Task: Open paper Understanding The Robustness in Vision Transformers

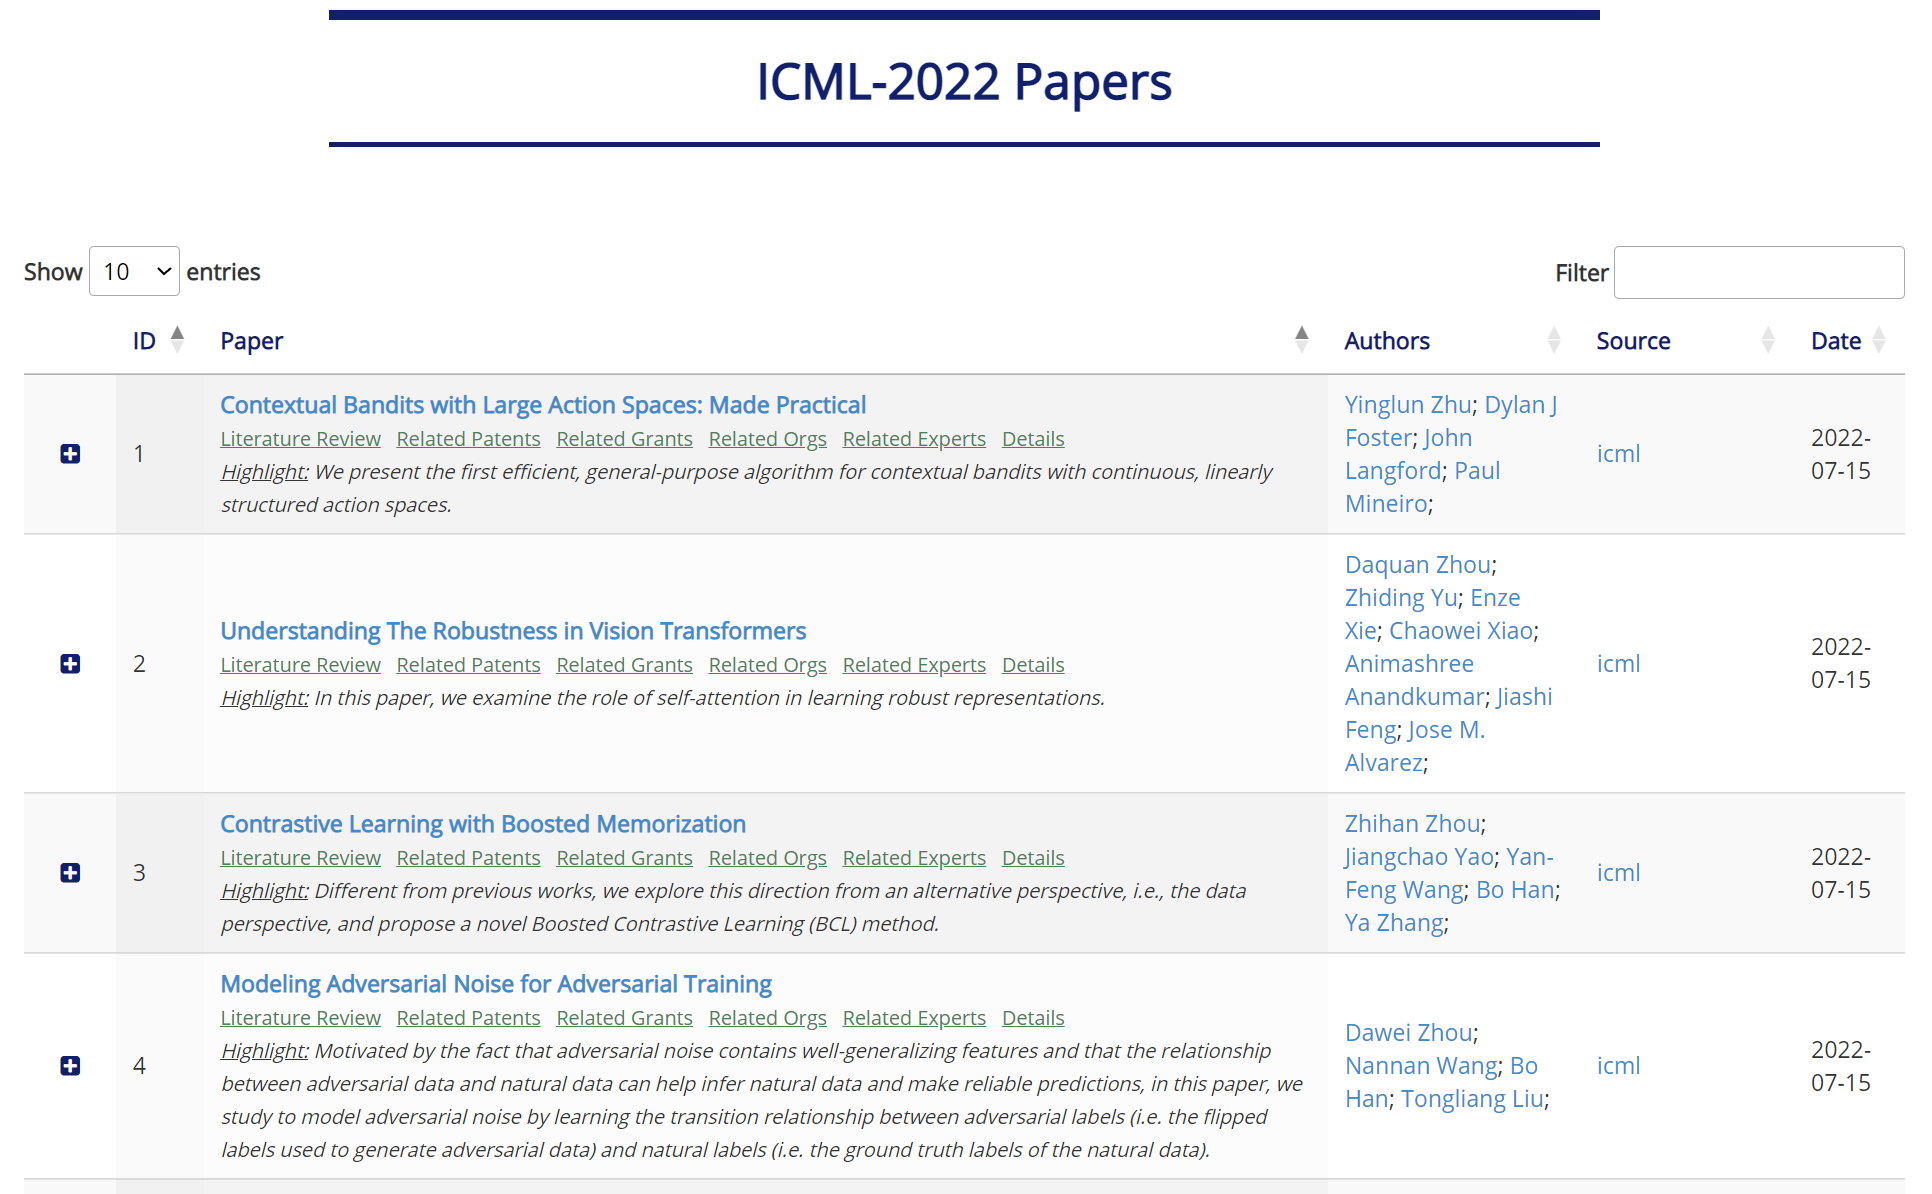Action: [513, 631]
